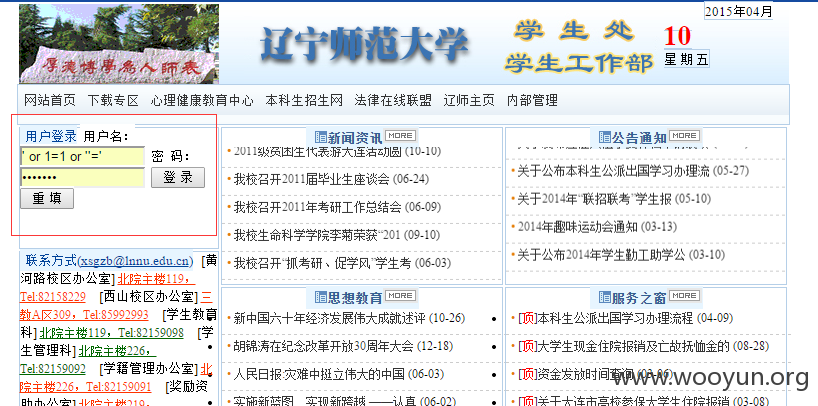The width and height of the screenshot is (818, 406).
Task: Open notice 2014年趣味运动会通知
Action: [578, 227]
